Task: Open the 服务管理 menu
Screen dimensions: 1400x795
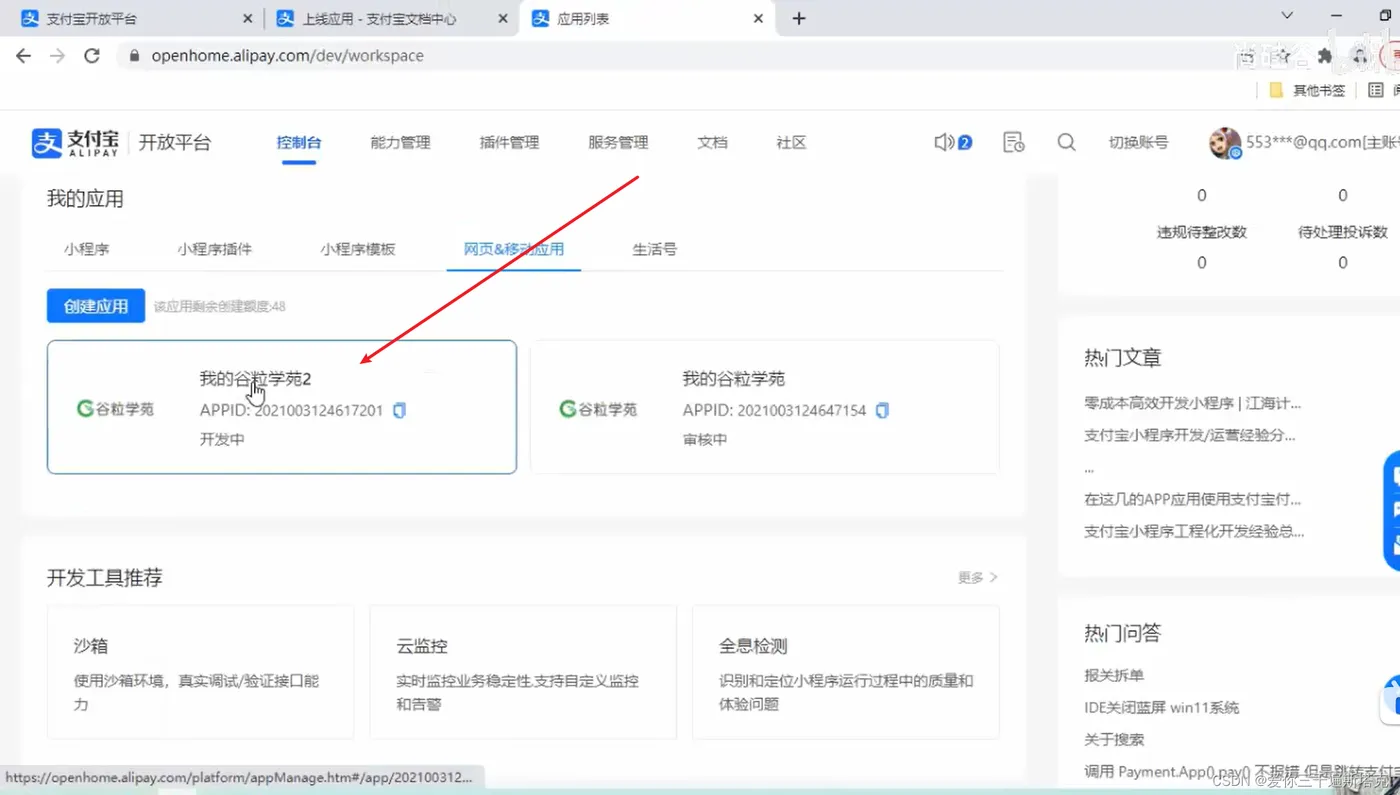Action: [x=618, y=143]
